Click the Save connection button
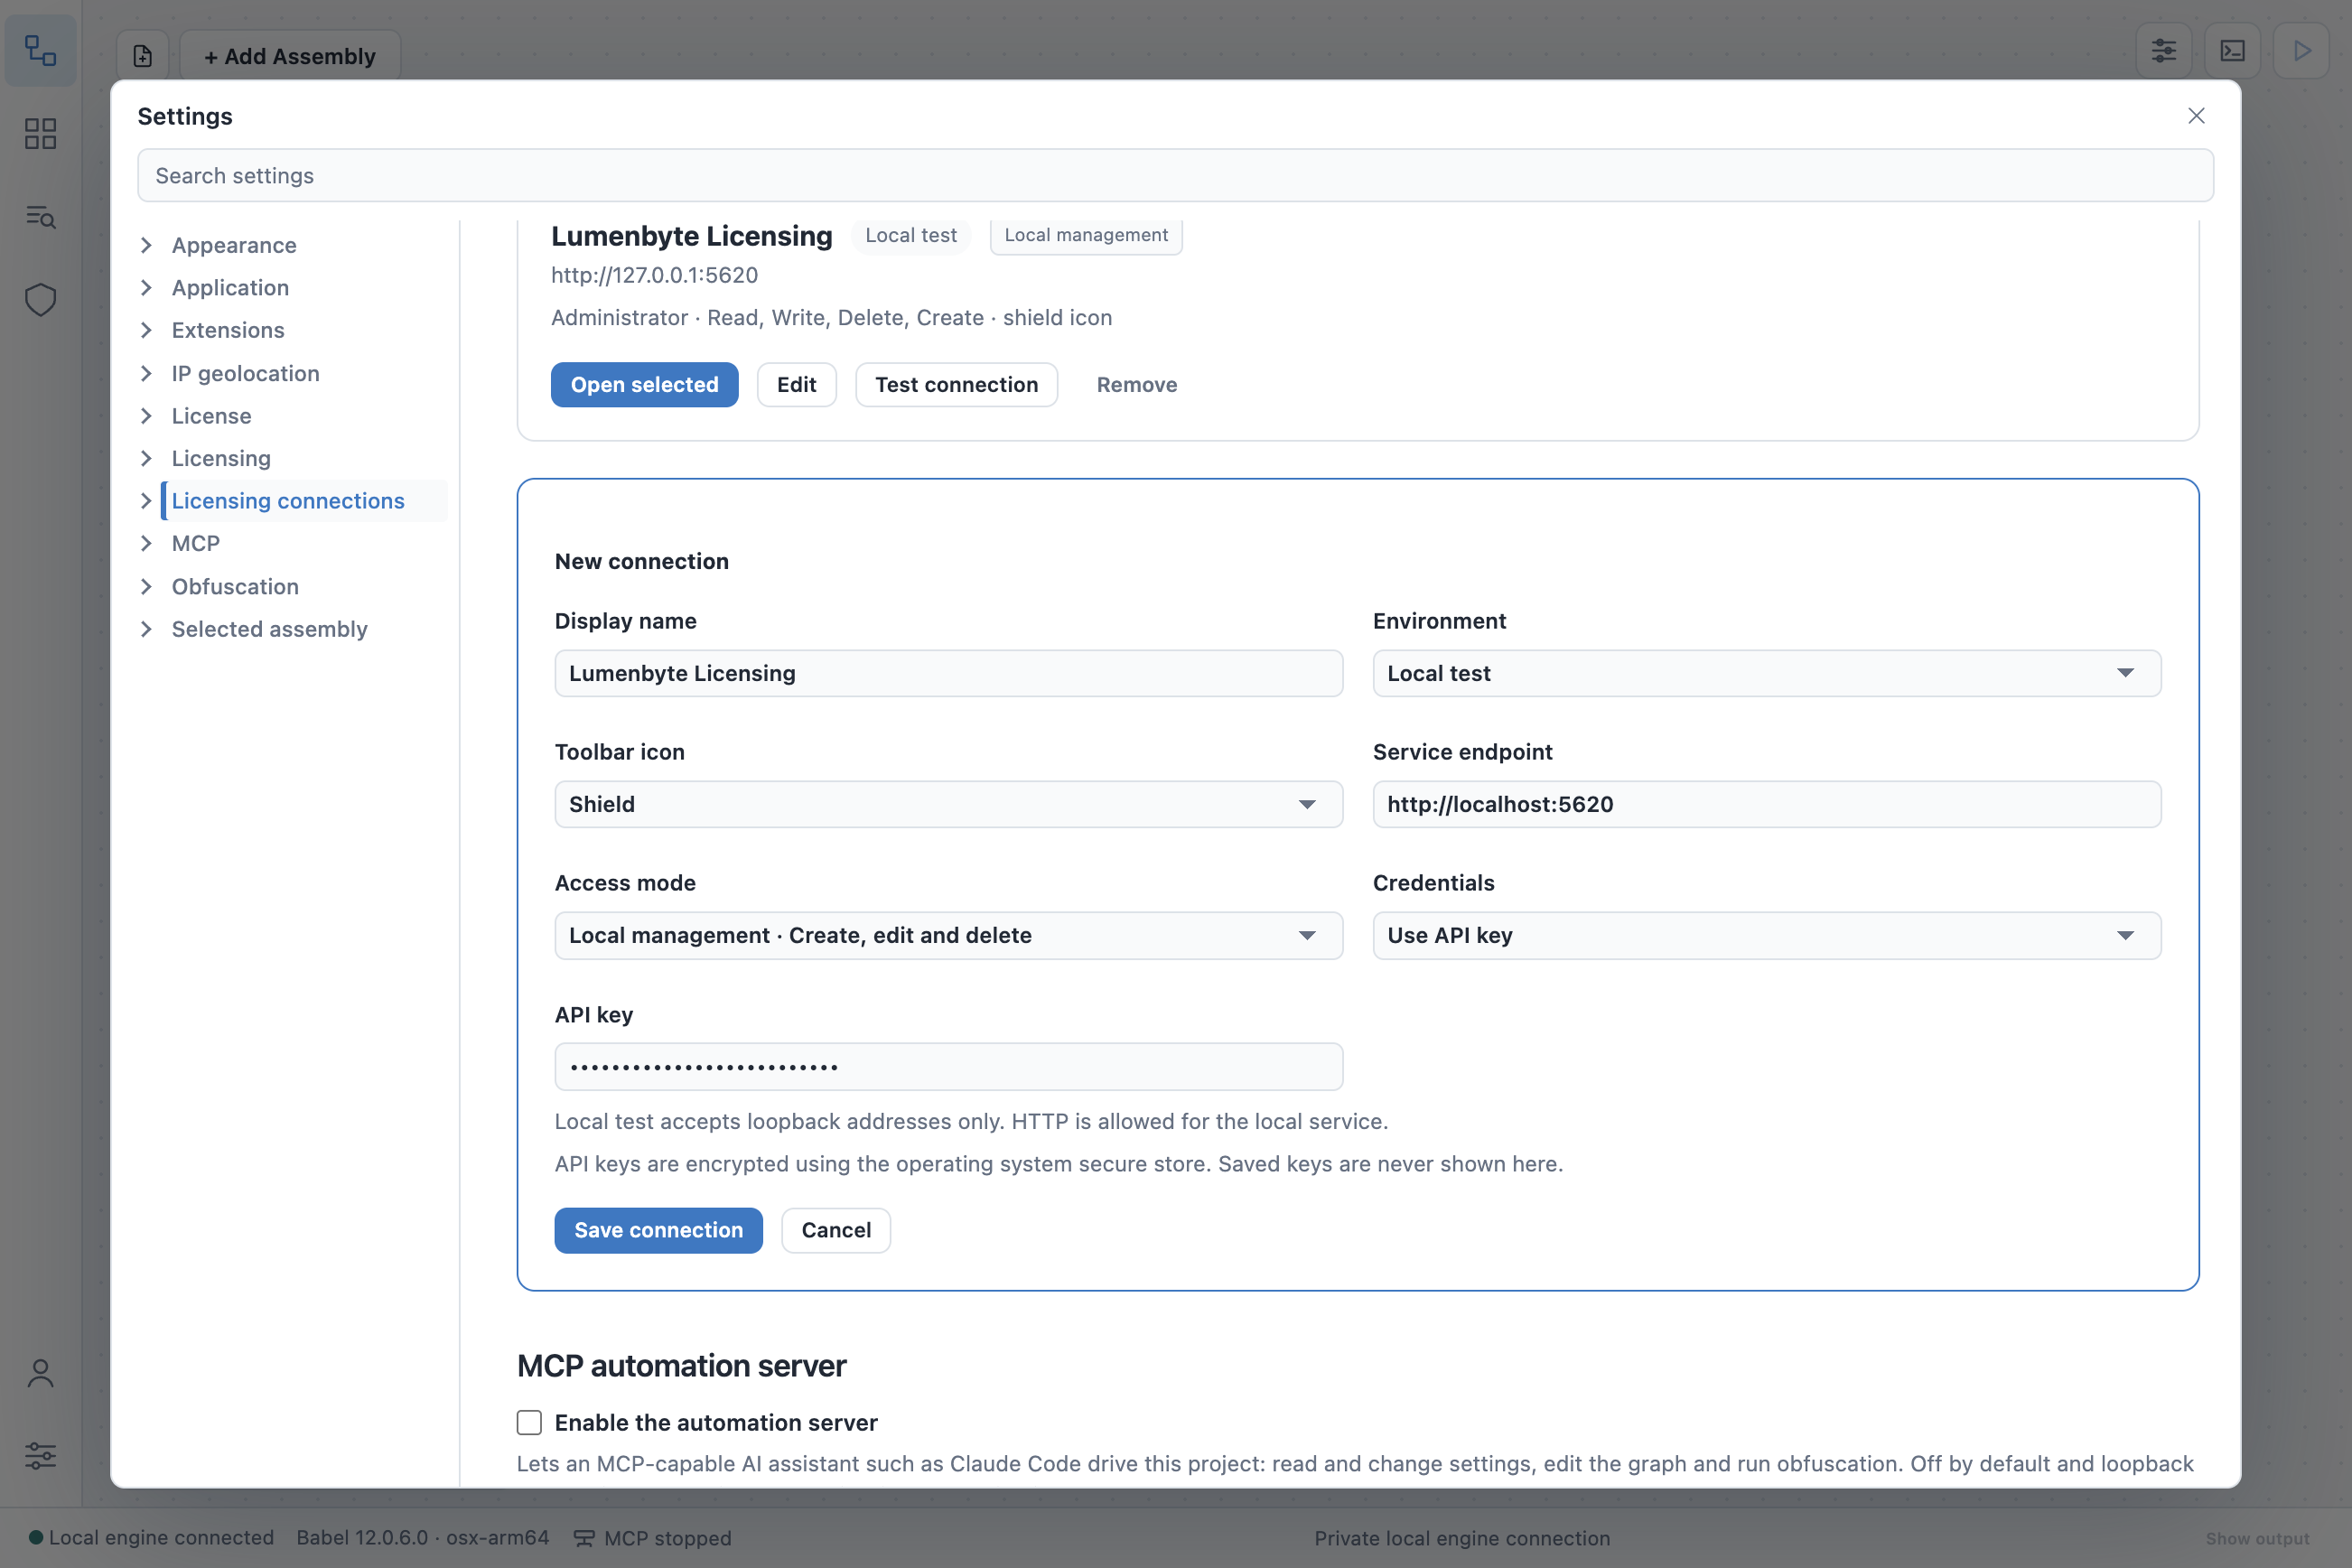 pyautogui.click(x=658, y=1230)
